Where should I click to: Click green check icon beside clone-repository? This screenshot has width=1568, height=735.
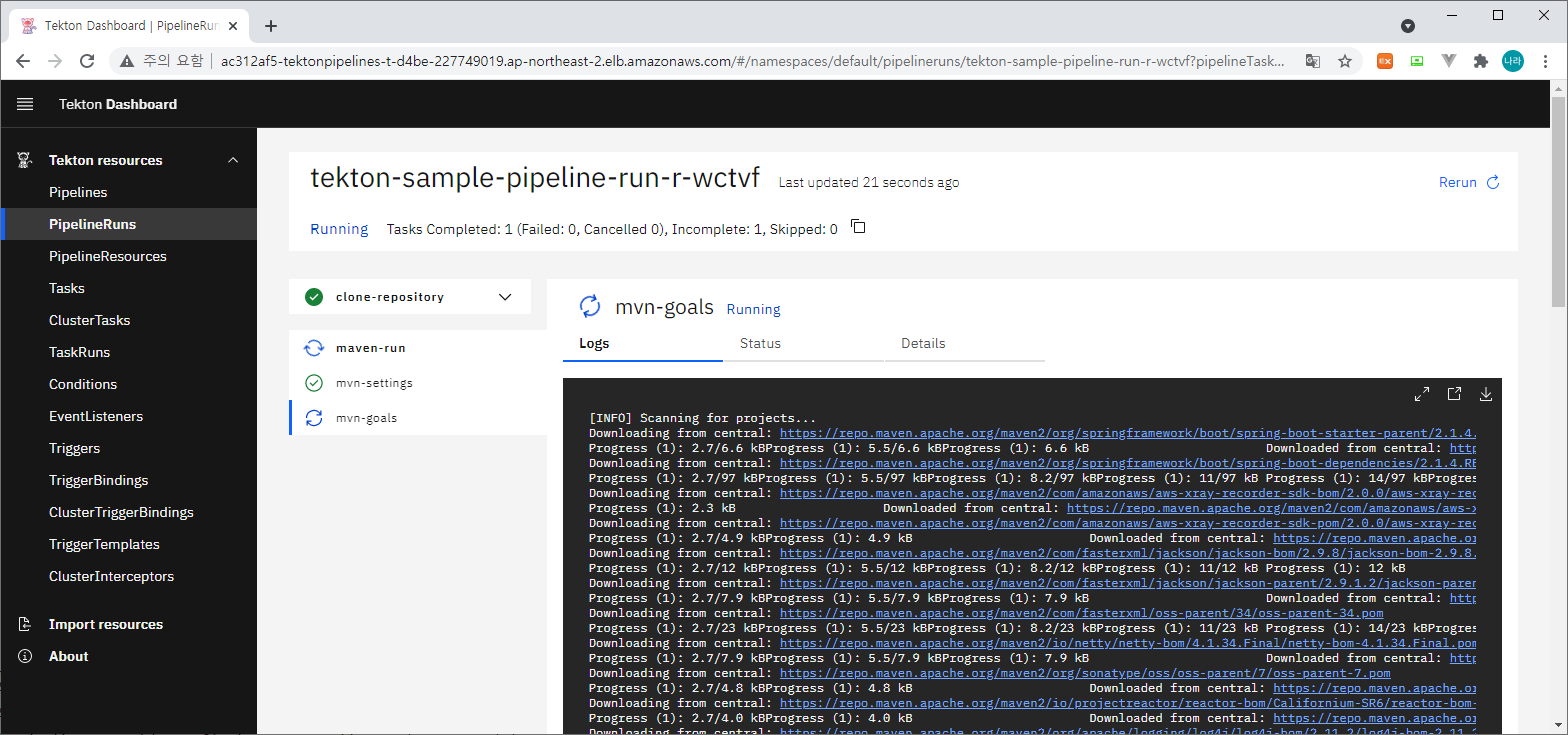click(314, 297)
